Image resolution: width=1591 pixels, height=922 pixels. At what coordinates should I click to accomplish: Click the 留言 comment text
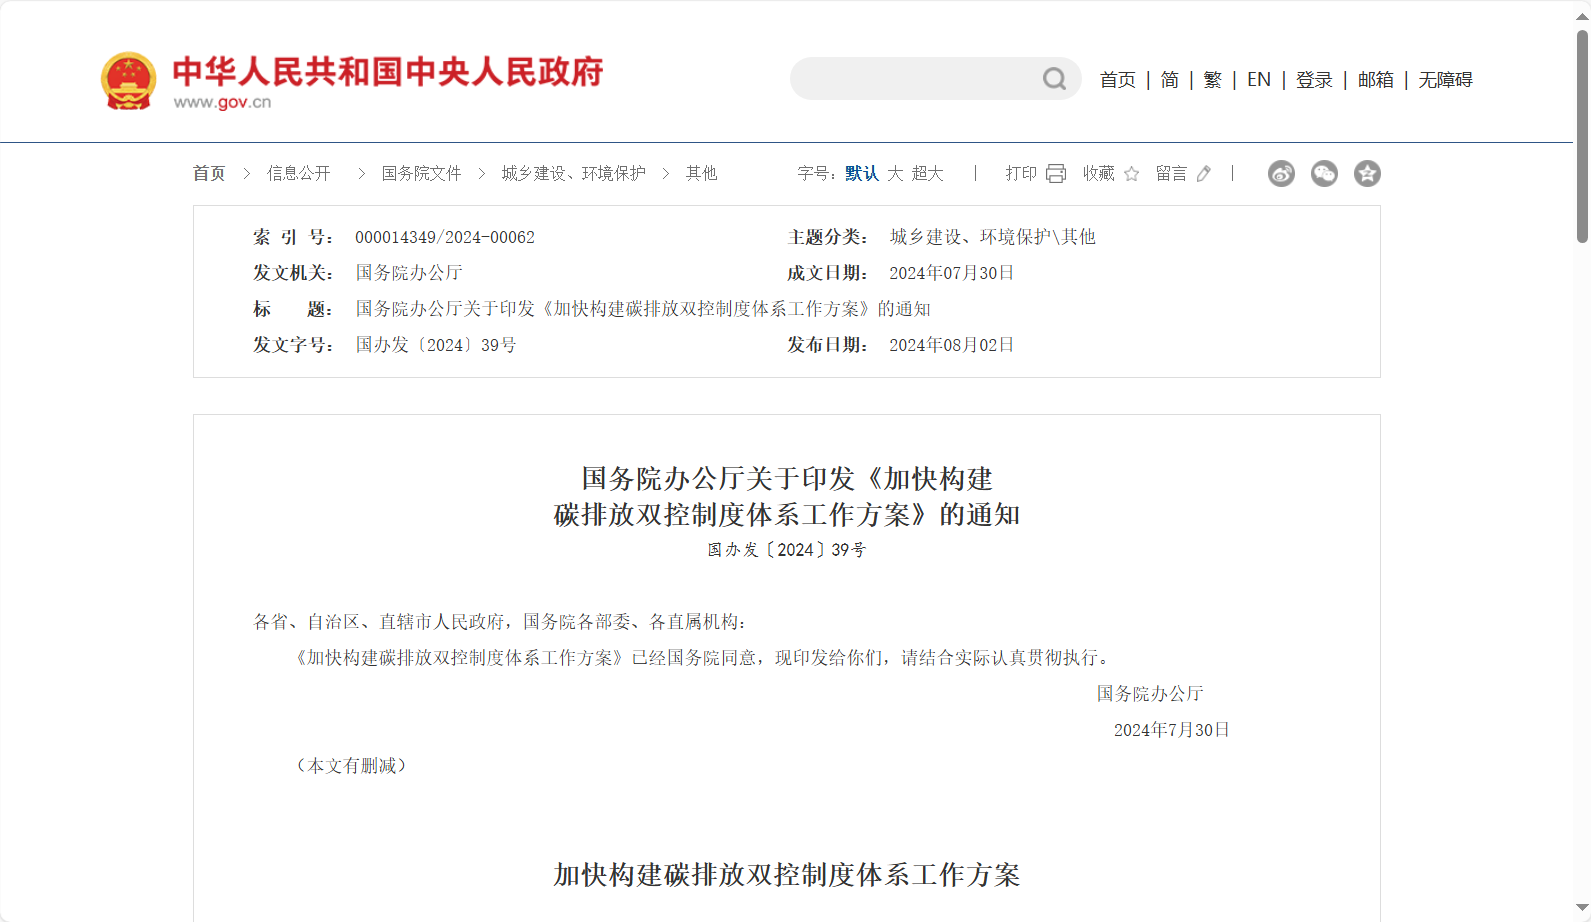pos(1172,174)
